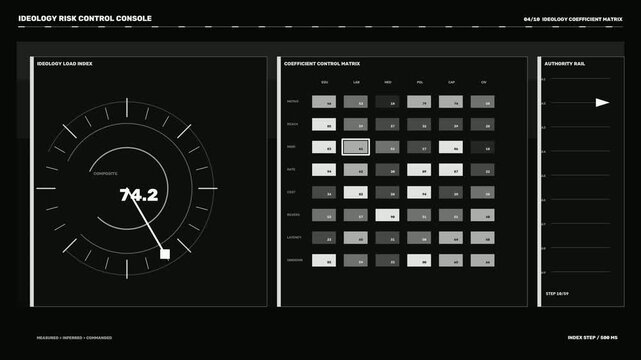Click the MED column header
Viewport: 641px width, 360px height.
point(388,82)
